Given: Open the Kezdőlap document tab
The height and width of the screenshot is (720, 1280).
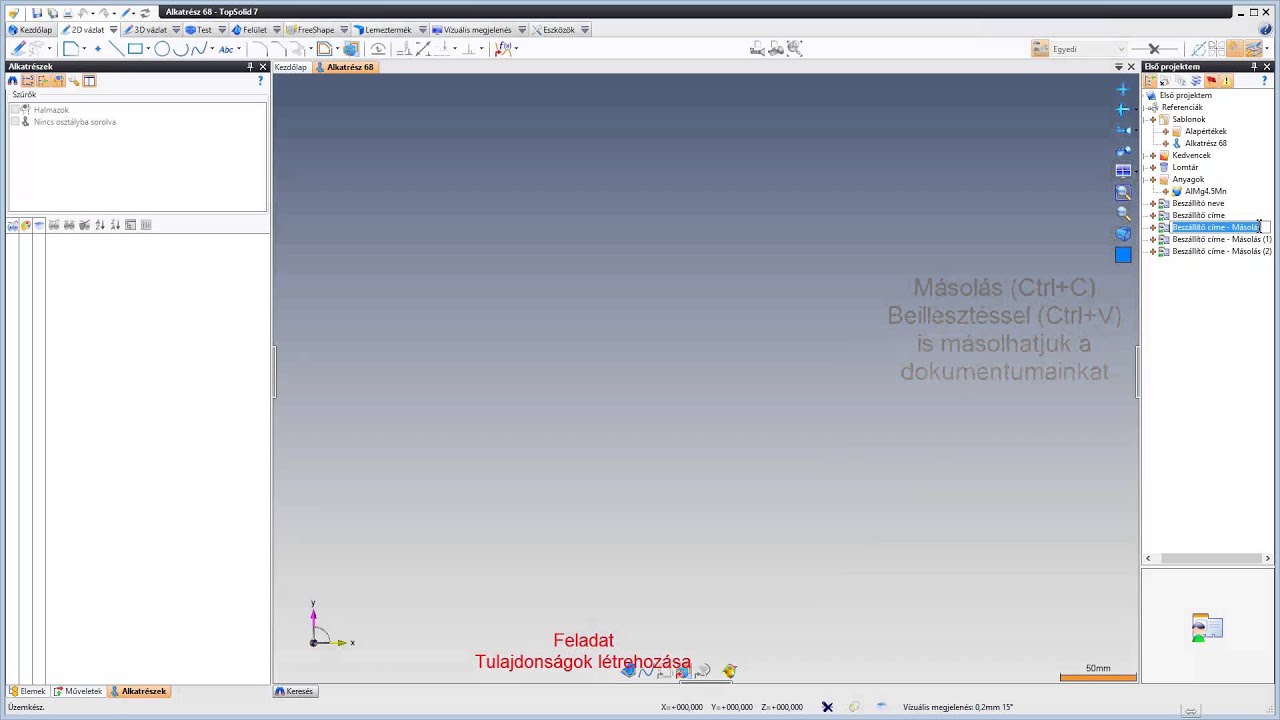Looking at the screenshot, I should (x=291, y=67).
